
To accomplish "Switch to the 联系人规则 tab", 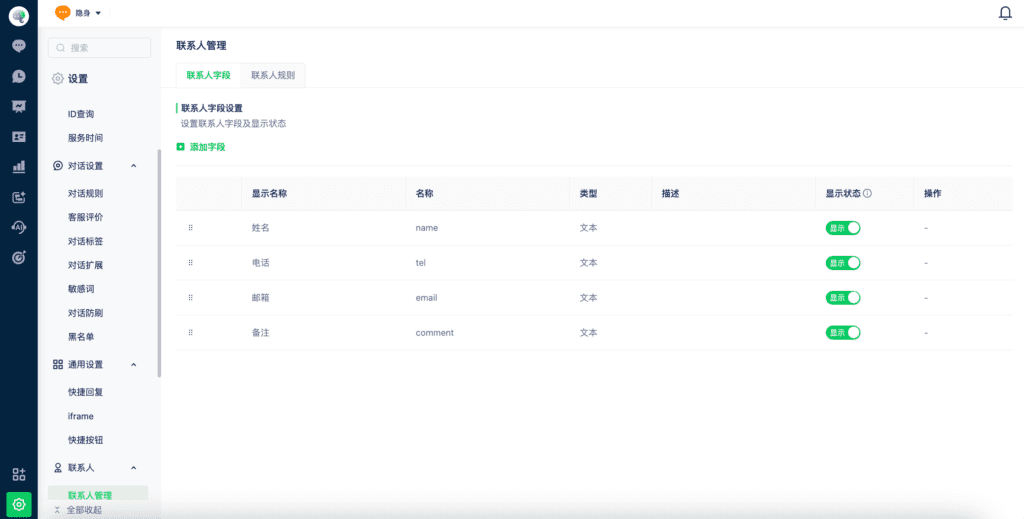I will point(273,75).
